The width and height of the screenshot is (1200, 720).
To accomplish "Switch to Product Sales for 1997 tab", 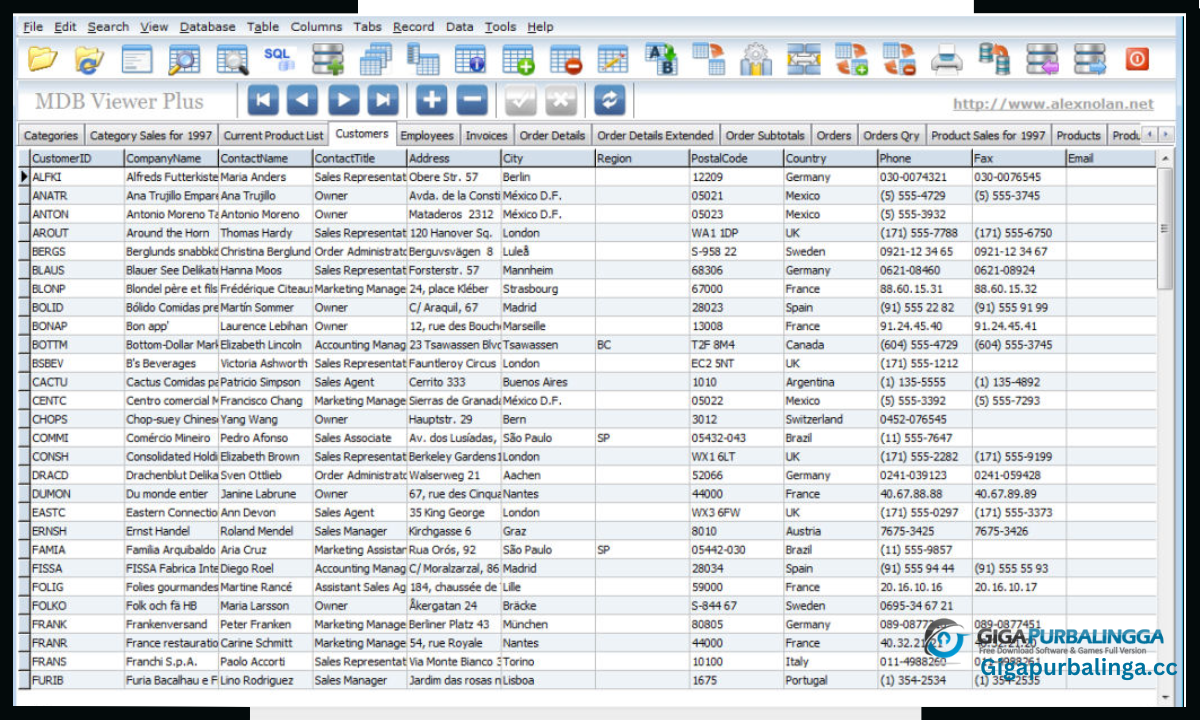I will click(988, 136).
